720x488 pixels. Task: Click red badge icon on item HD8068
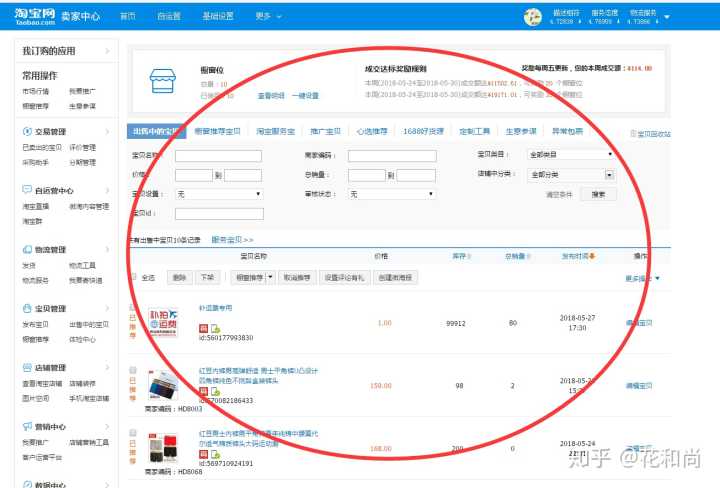coord(203,454)
